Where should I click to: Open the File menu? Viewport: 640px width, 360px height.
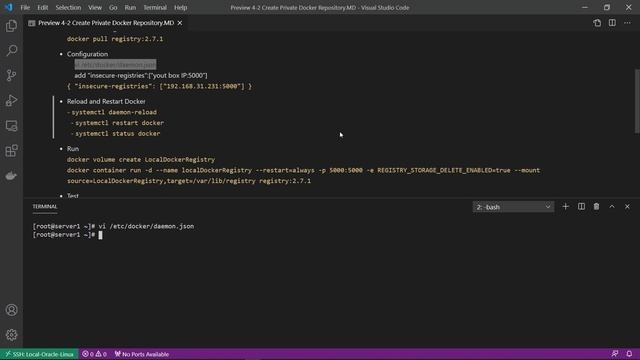point(25,7)
